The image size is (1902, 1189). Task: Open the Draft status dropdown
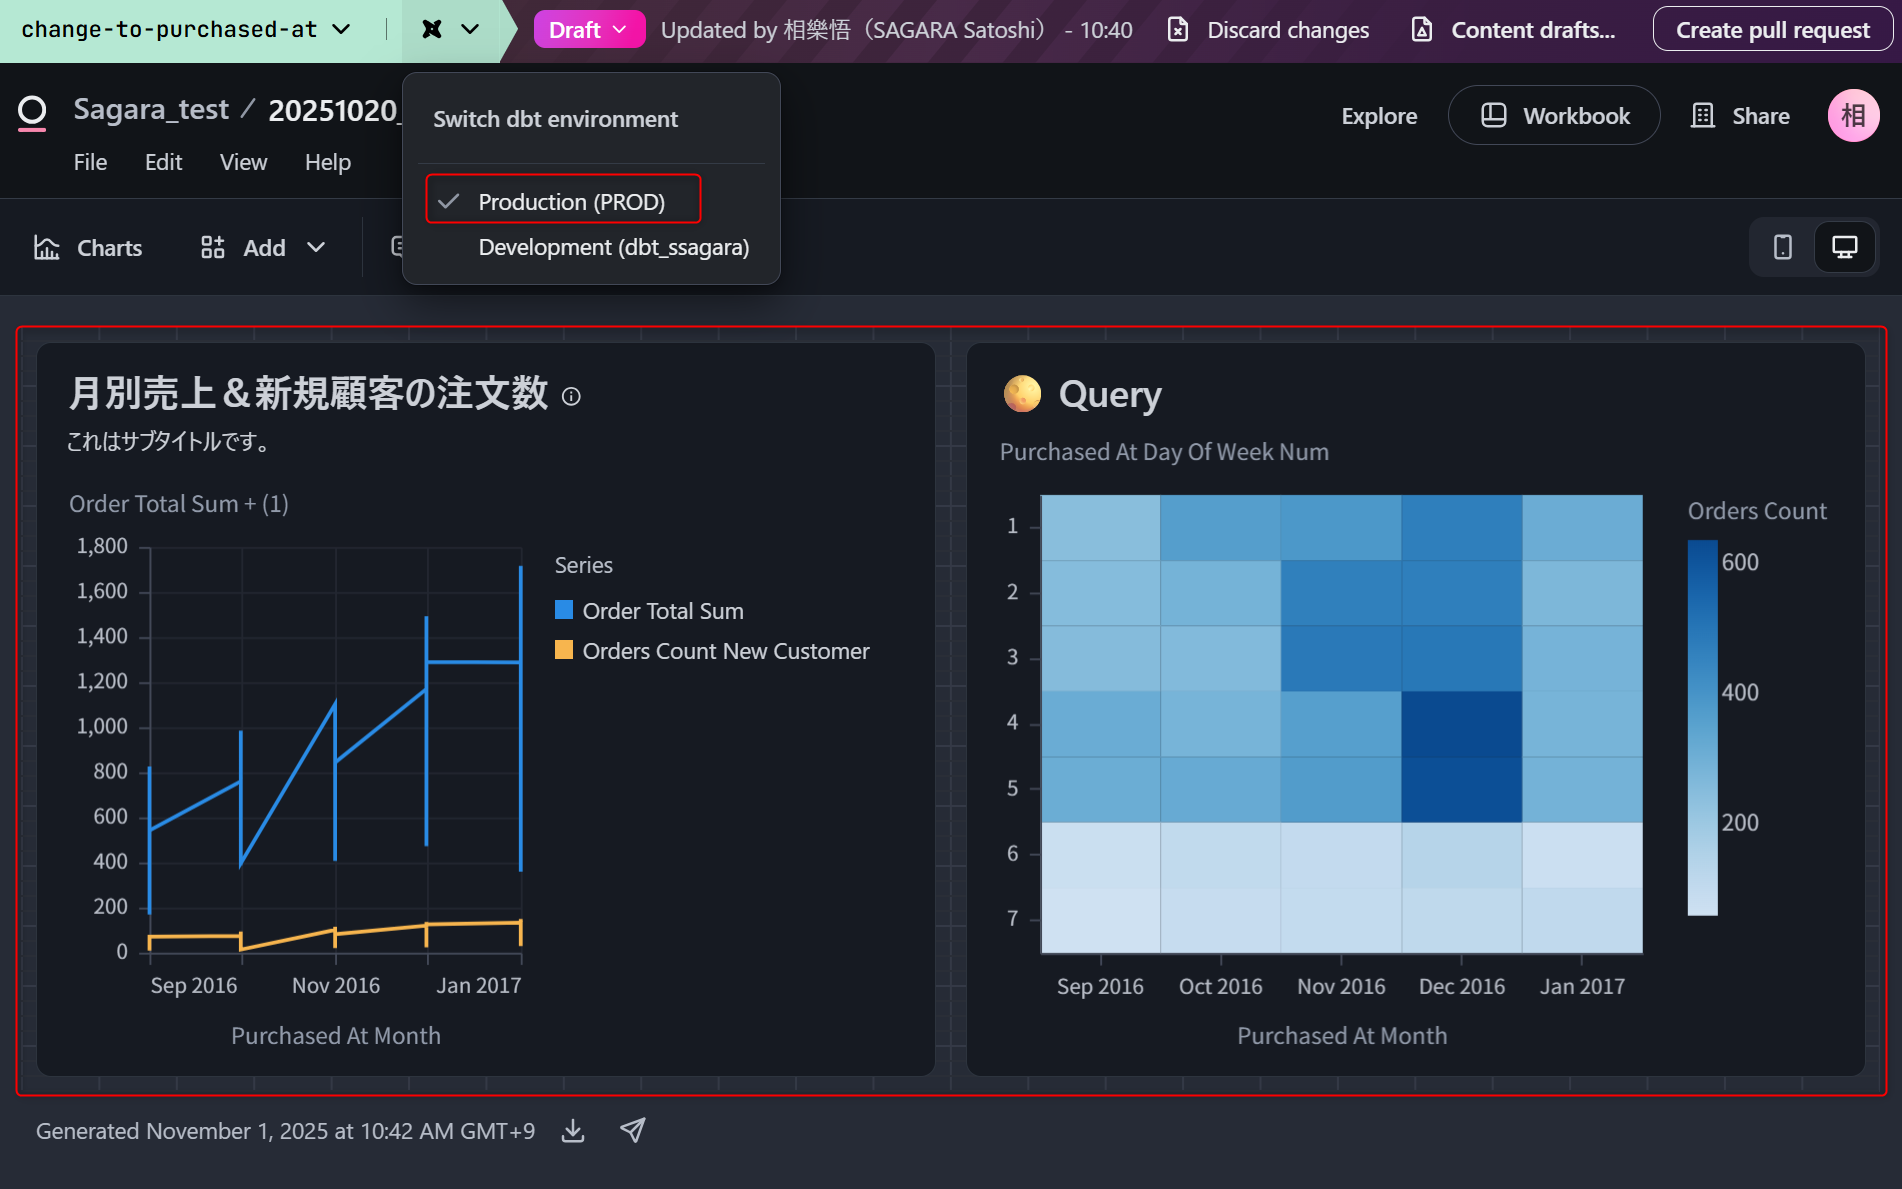point(588,30)
